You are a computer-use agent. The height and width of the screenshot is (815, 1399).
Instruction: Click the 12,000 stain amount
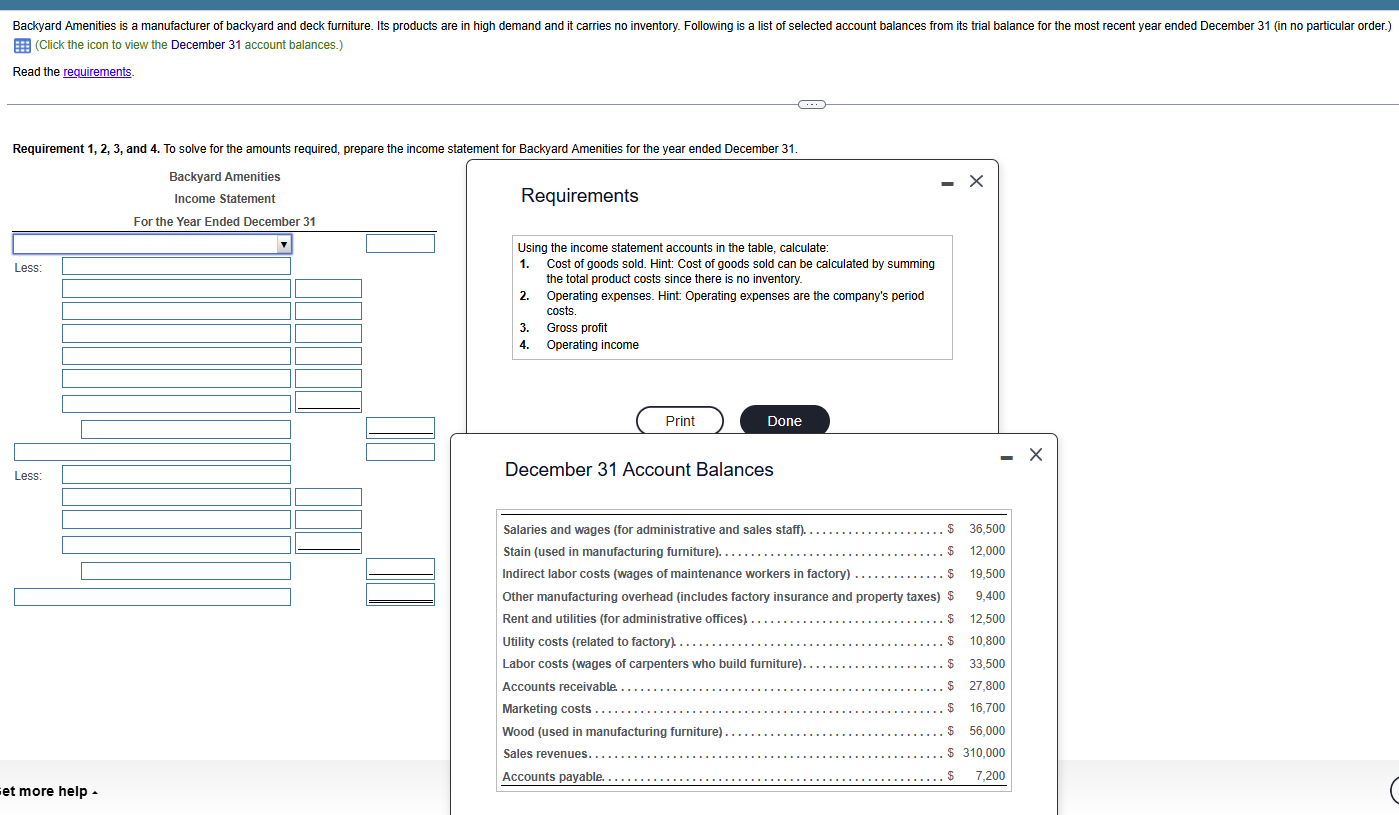pos(987,551)
